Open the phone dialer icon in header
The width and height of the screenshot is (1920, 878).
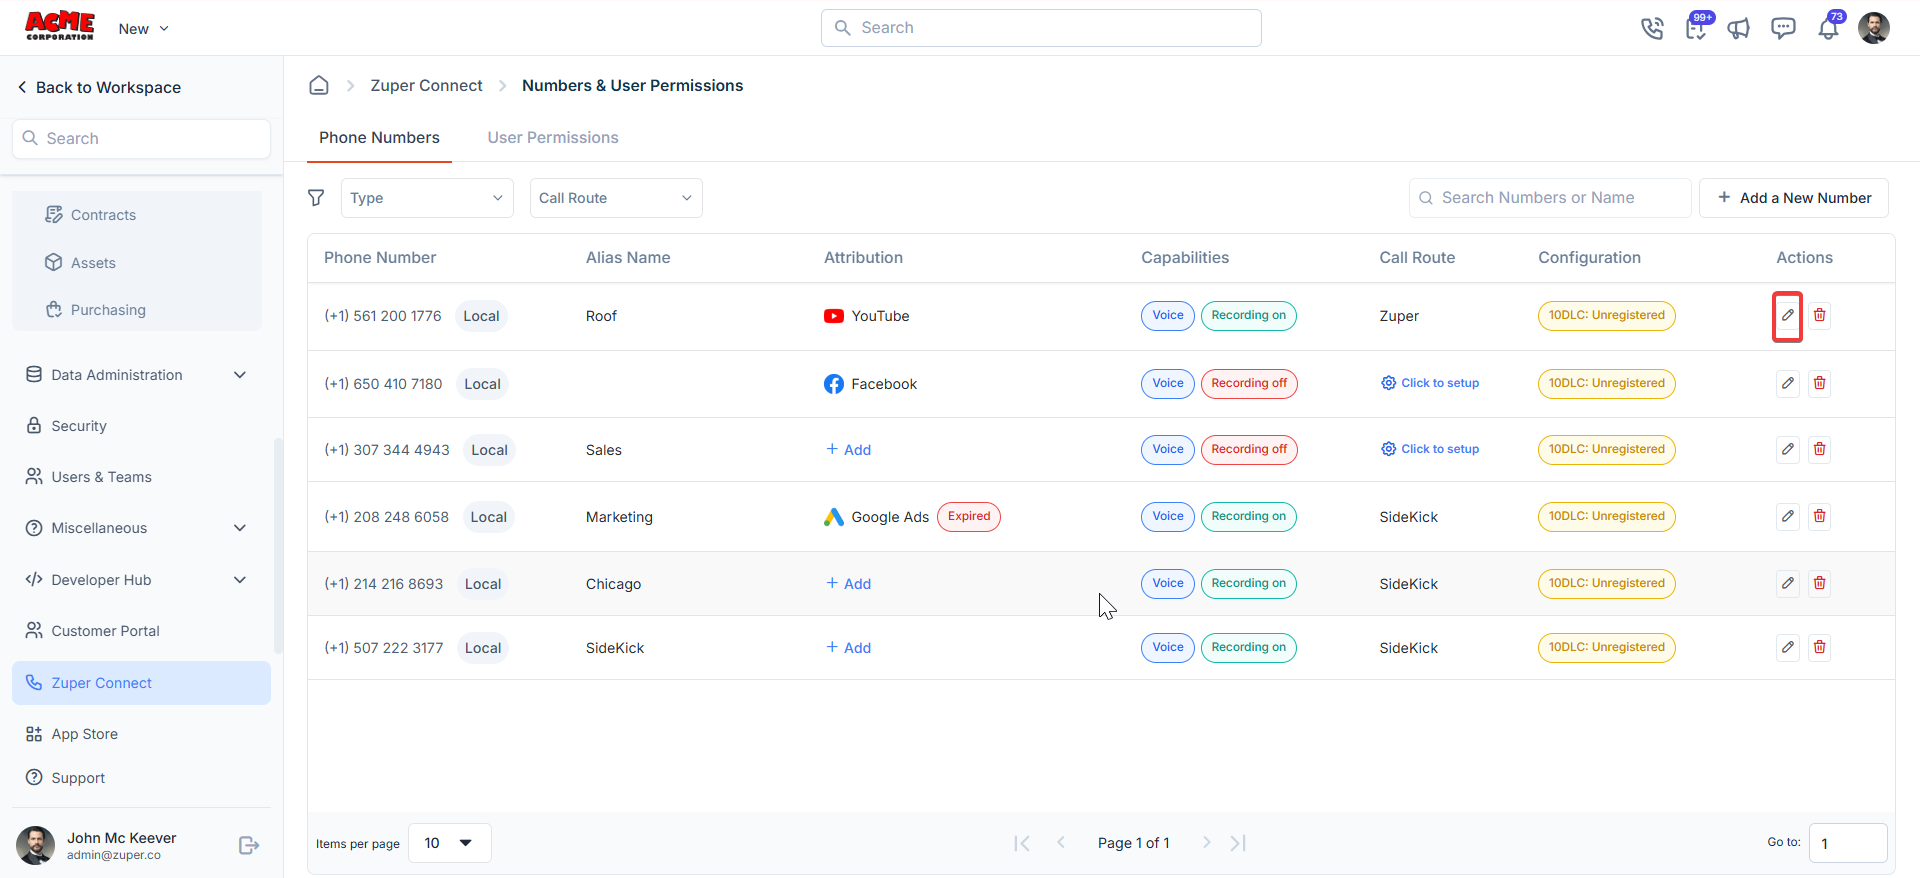click(1652, 28)
